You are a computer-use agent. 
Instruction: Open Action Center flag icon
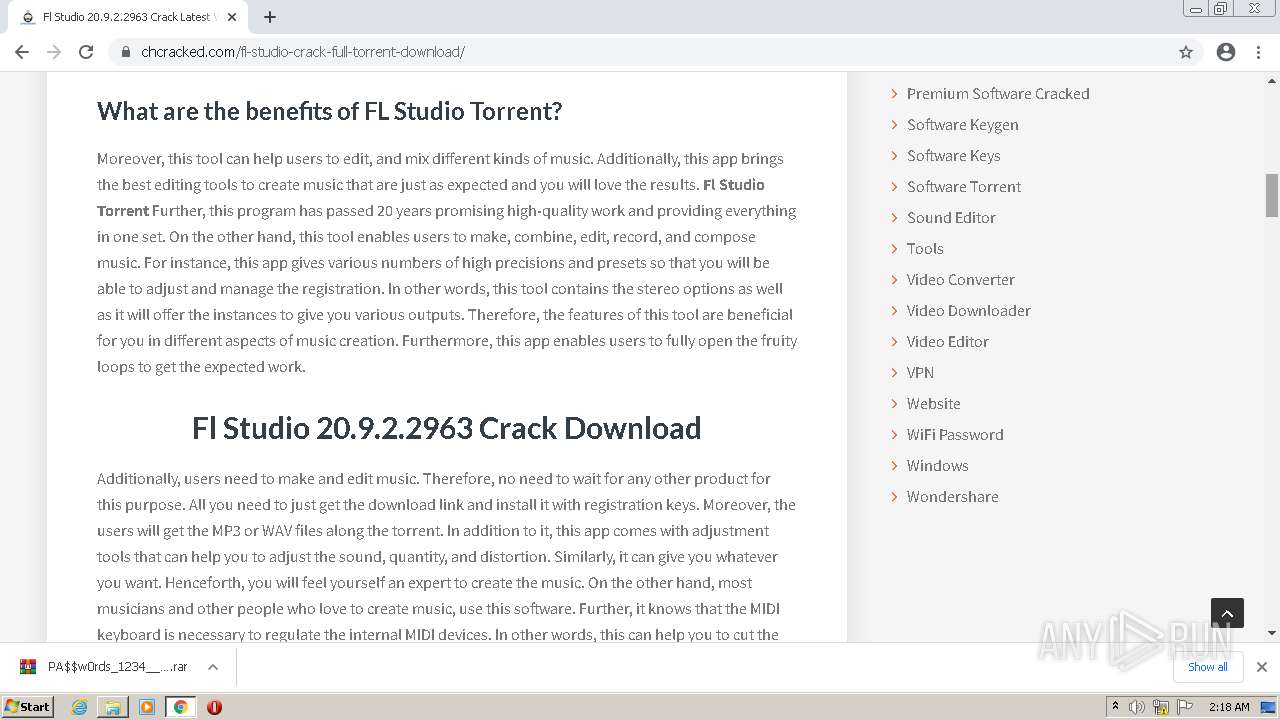point(1185,707)
